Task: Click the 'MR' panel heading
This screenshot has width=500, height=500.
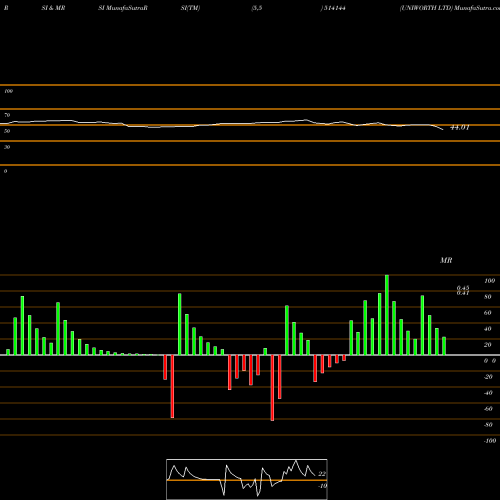Action: click(x=446, y=260)
